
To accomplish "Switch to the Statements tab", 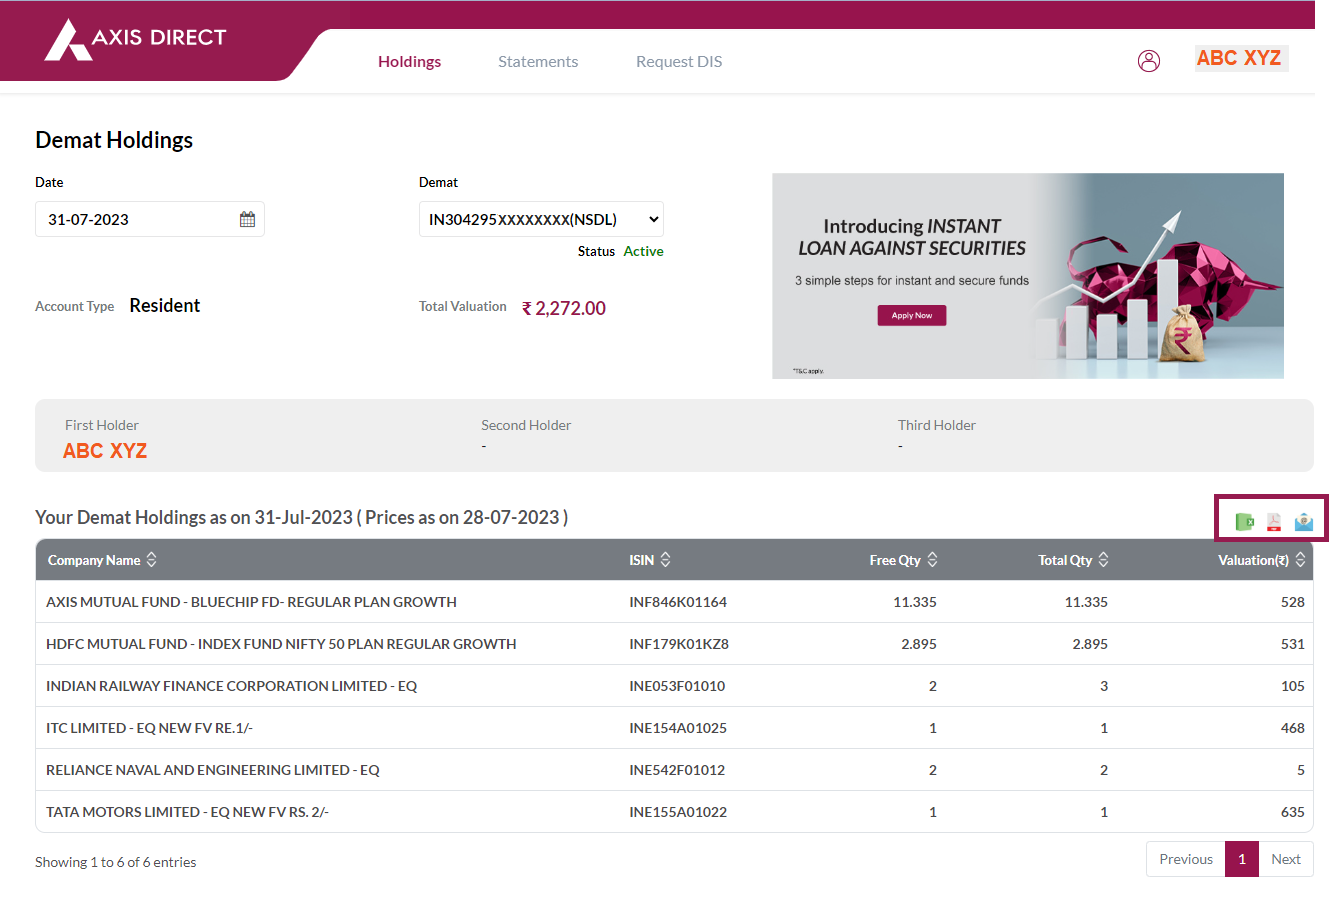I will [x=538, y=61].
